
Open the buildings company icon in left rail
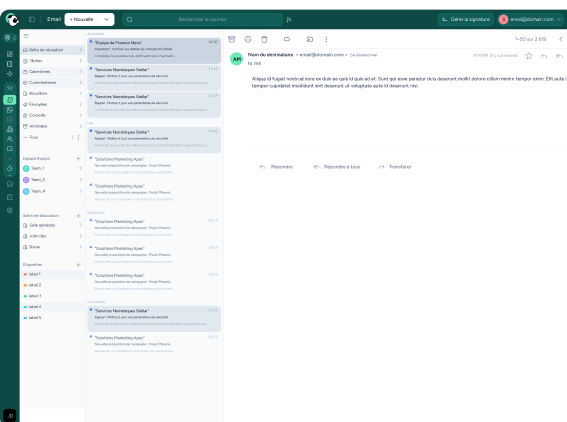point(10,129)
